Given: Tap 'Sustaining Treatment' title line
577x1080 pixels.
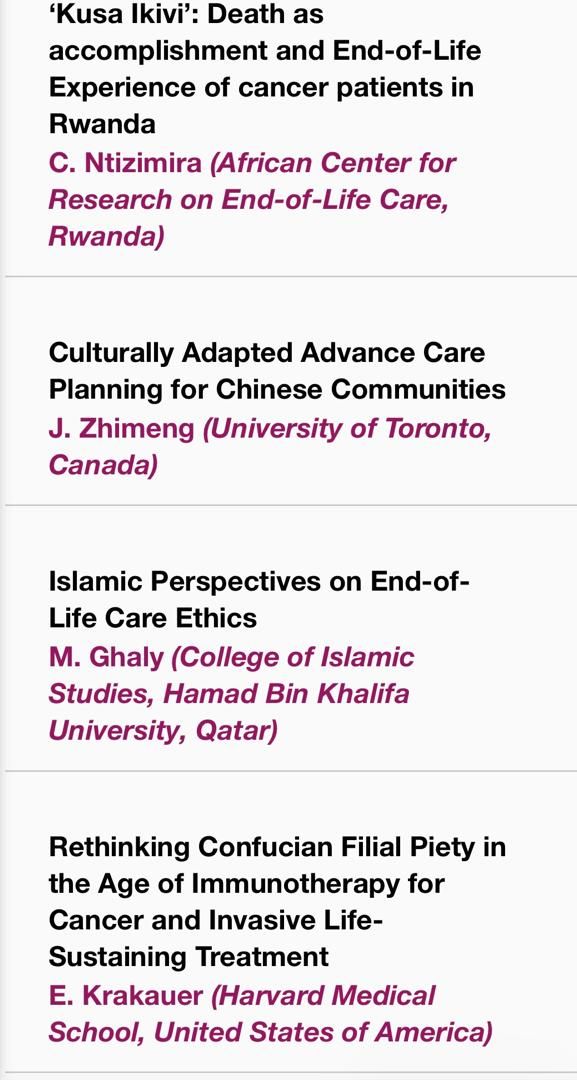Looking at the screenshot, I should pos(189,957).
